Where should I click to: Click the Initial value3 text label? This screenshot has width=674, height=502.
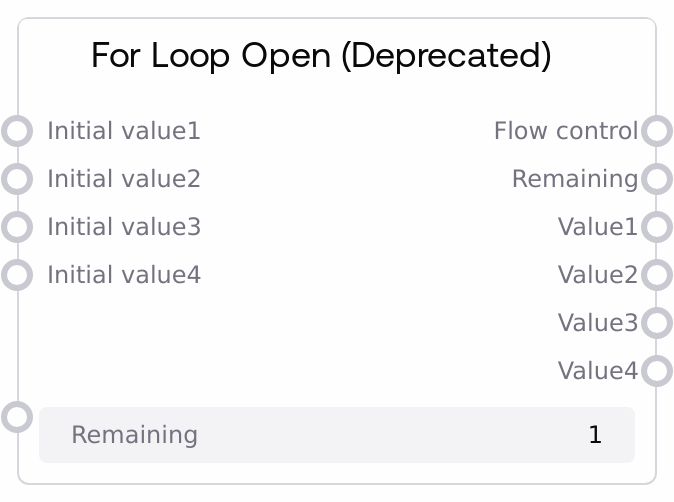[x=124, y=227]
